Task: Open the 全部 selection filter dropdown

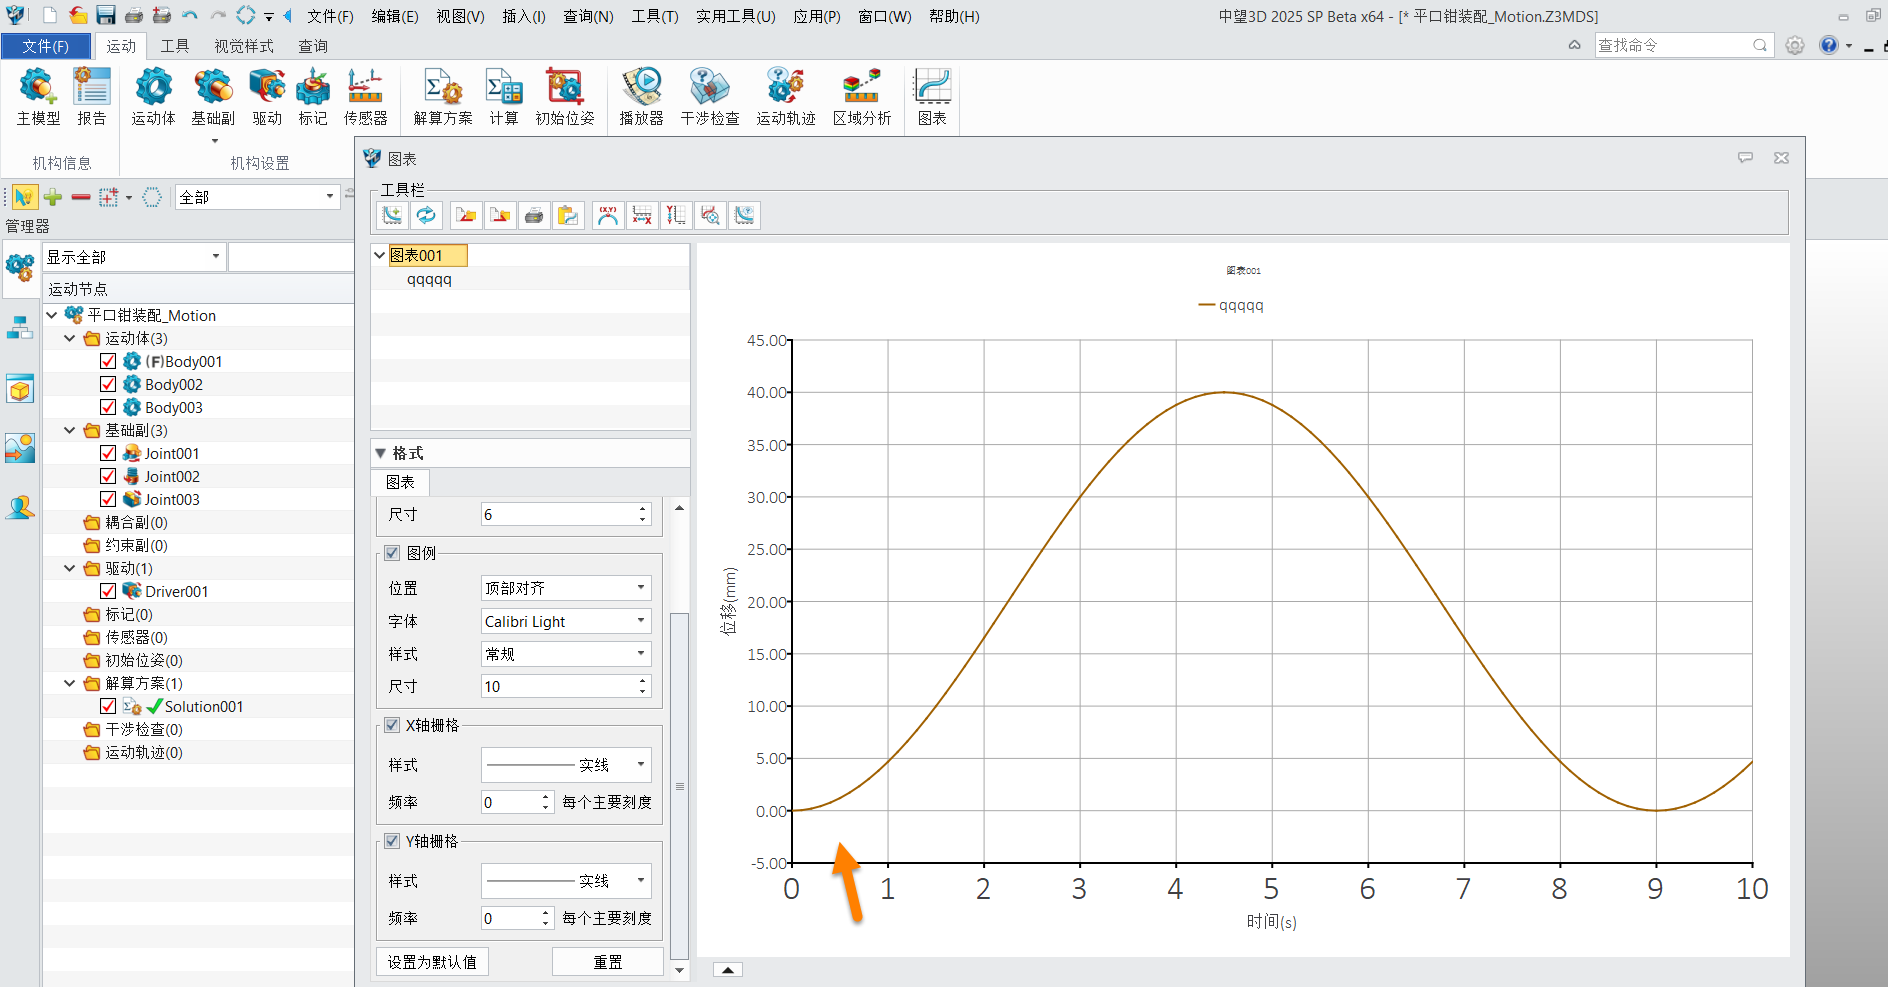Action: (x=257, y=197)
